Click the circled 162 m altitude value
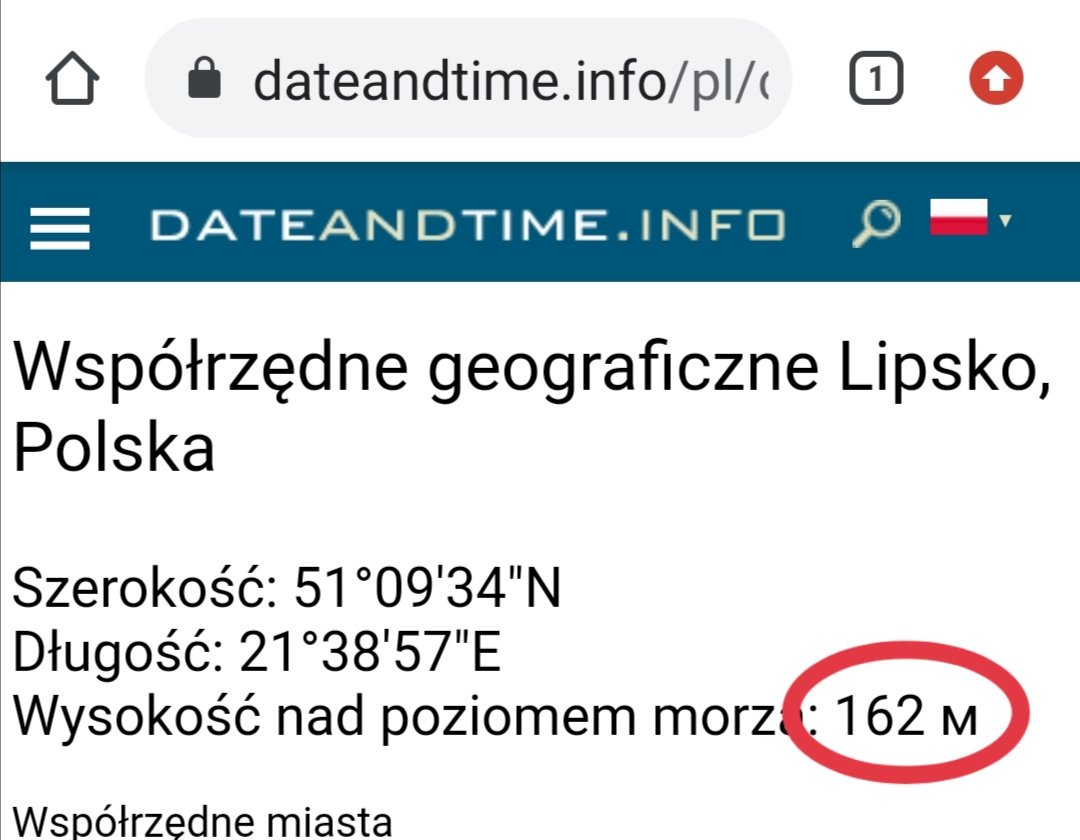The width and height of the screenshot is (1080, 840). coord(906,716)
